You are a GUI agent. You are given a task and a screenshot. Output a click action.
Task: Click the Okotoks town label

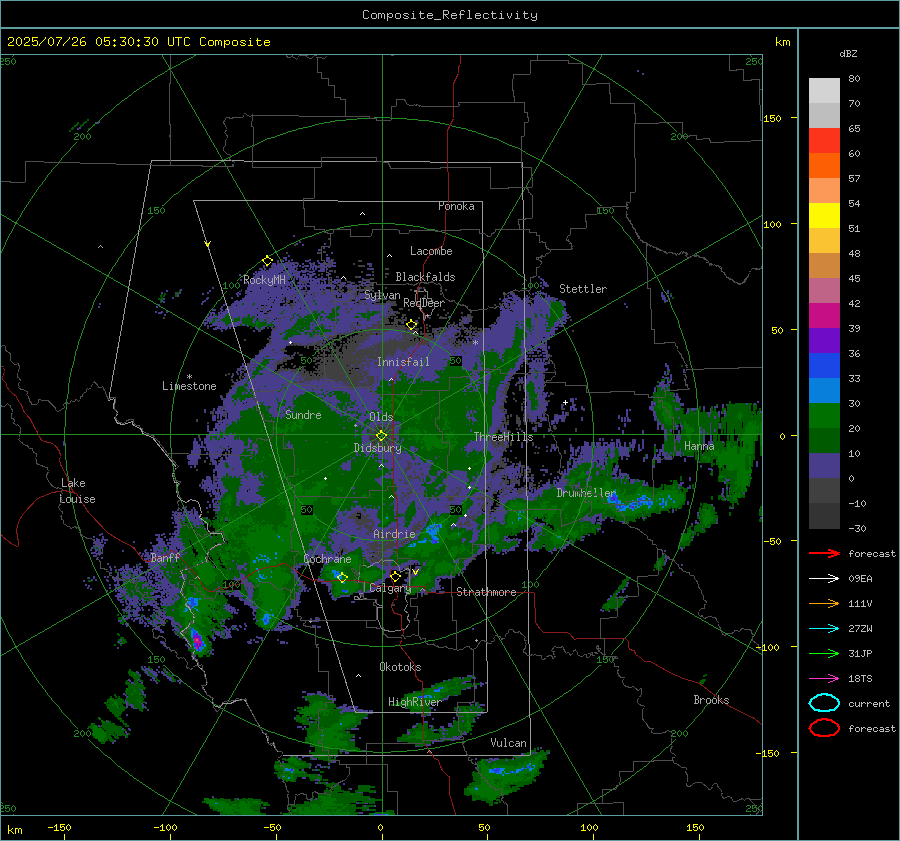pyautogui.click(x=400, y=666)
